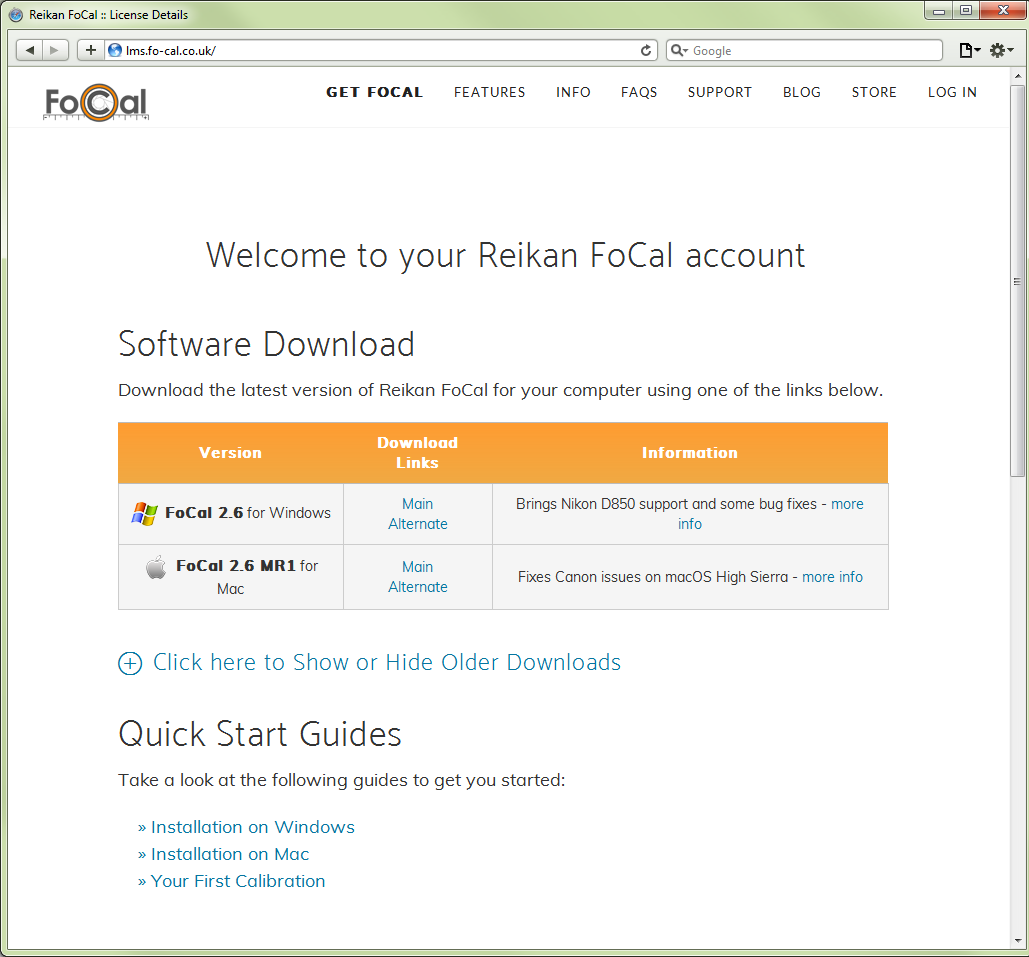
Task: Open the STORE menu item
Action: [x=874, y=93]
